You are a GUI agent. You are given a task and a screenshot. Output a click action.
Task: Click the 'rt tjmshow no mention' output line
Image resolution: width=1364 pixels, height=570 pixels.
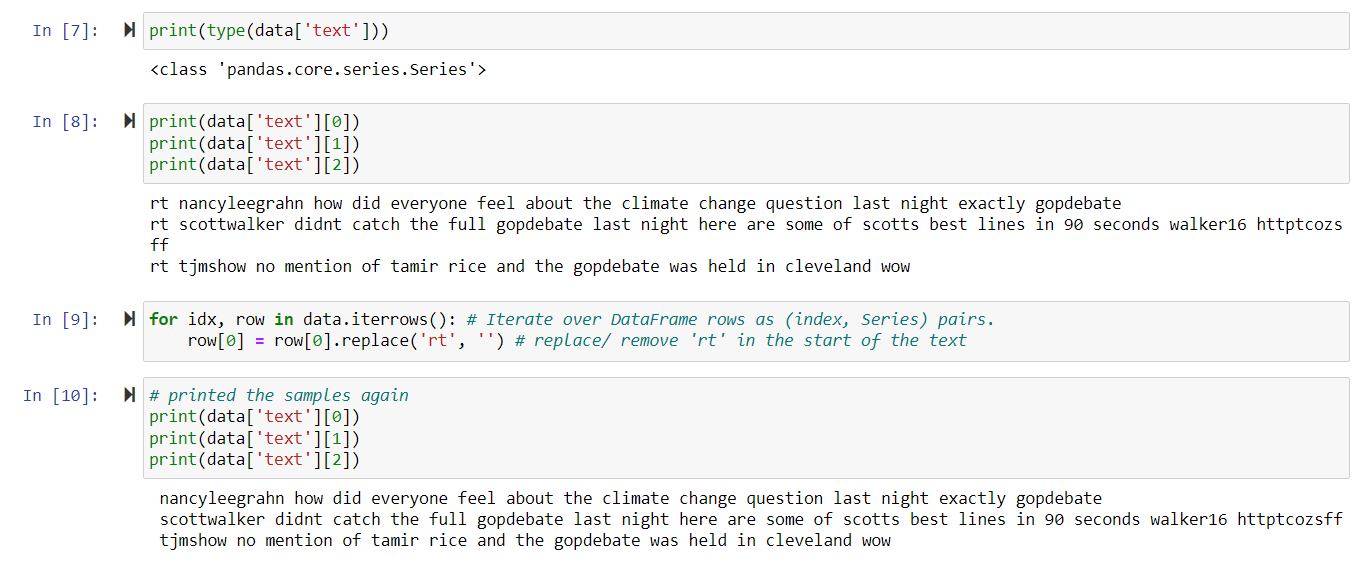pos(529,267)
